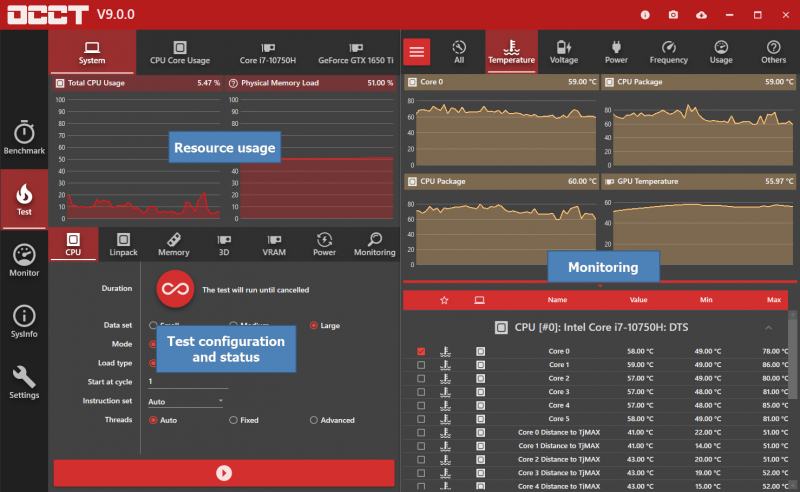Select the Power test type

(324, 244)
